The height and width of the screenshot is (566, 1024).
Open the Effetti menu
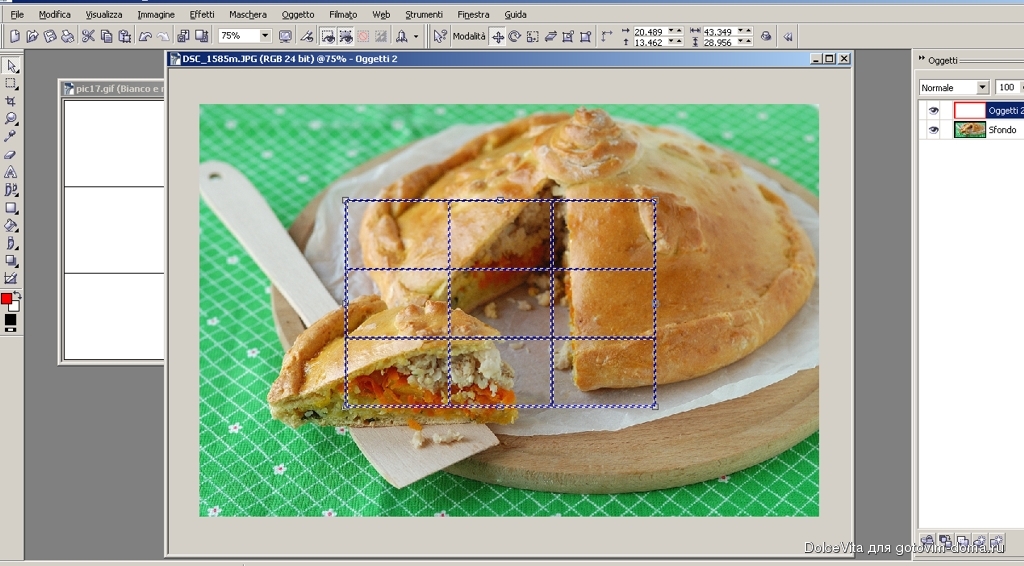(202, 14)
